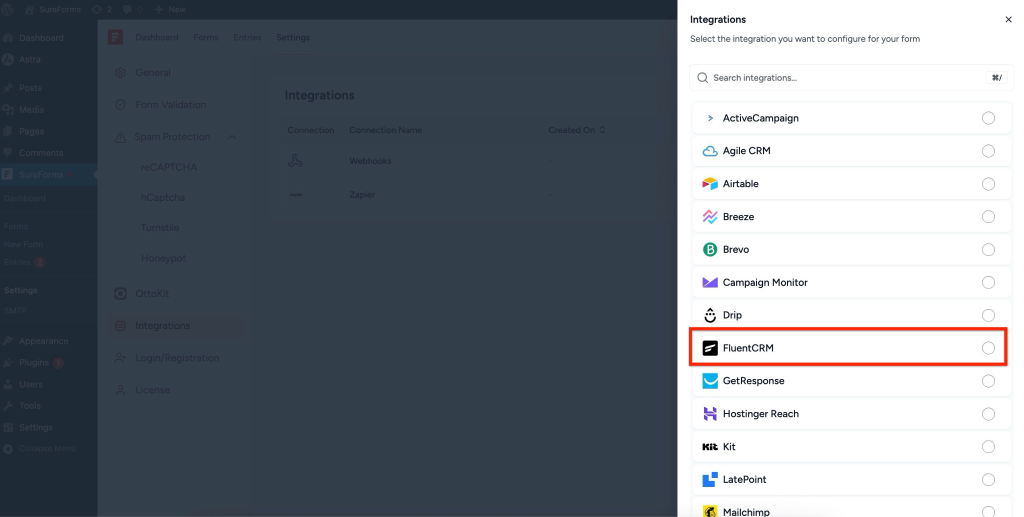Open the Settings tab
This screenshot has height=517, width=1024.
click(293, 37)
